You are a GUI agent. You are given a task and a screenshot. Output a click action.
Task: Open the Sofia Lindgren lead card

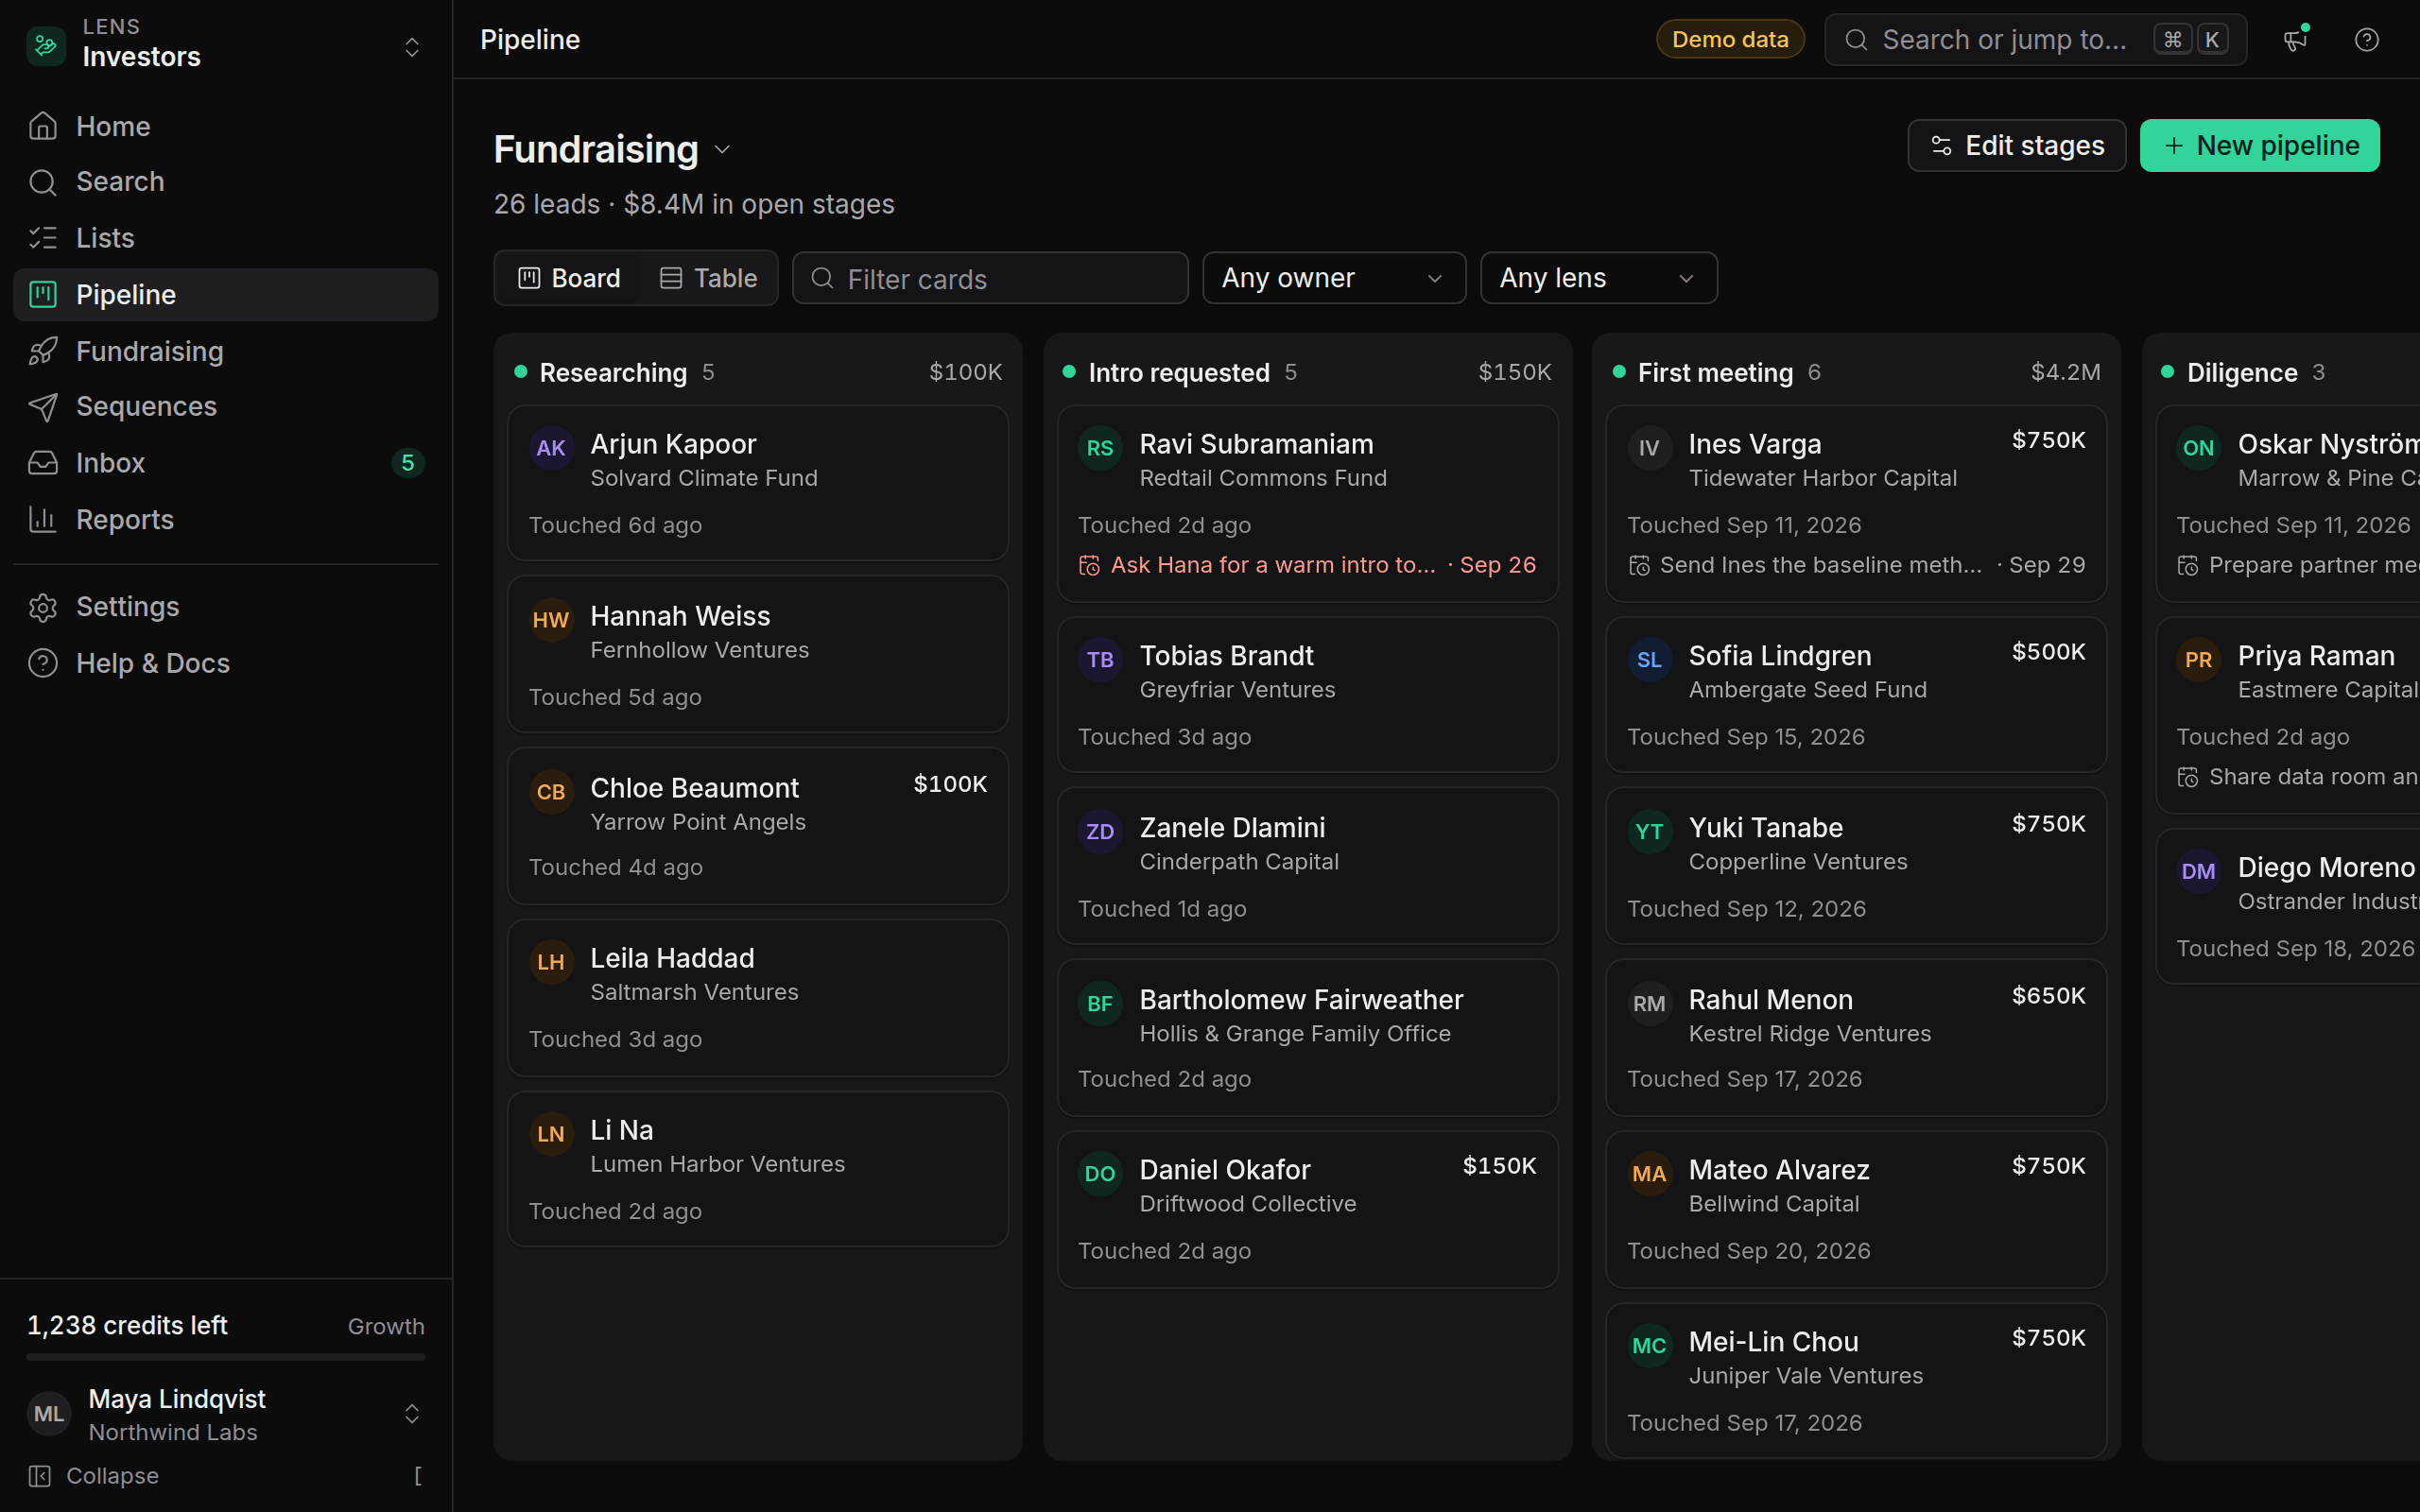click(x=1856, y=695)
